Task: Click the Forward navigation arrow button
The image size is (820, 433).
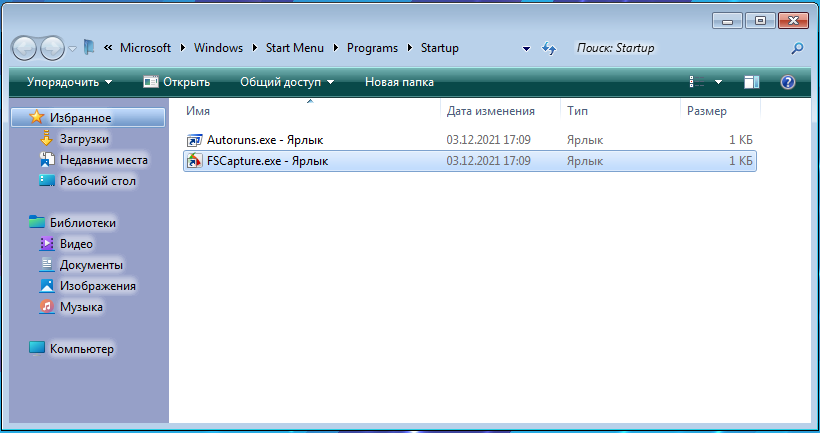Action: [52, 47]
